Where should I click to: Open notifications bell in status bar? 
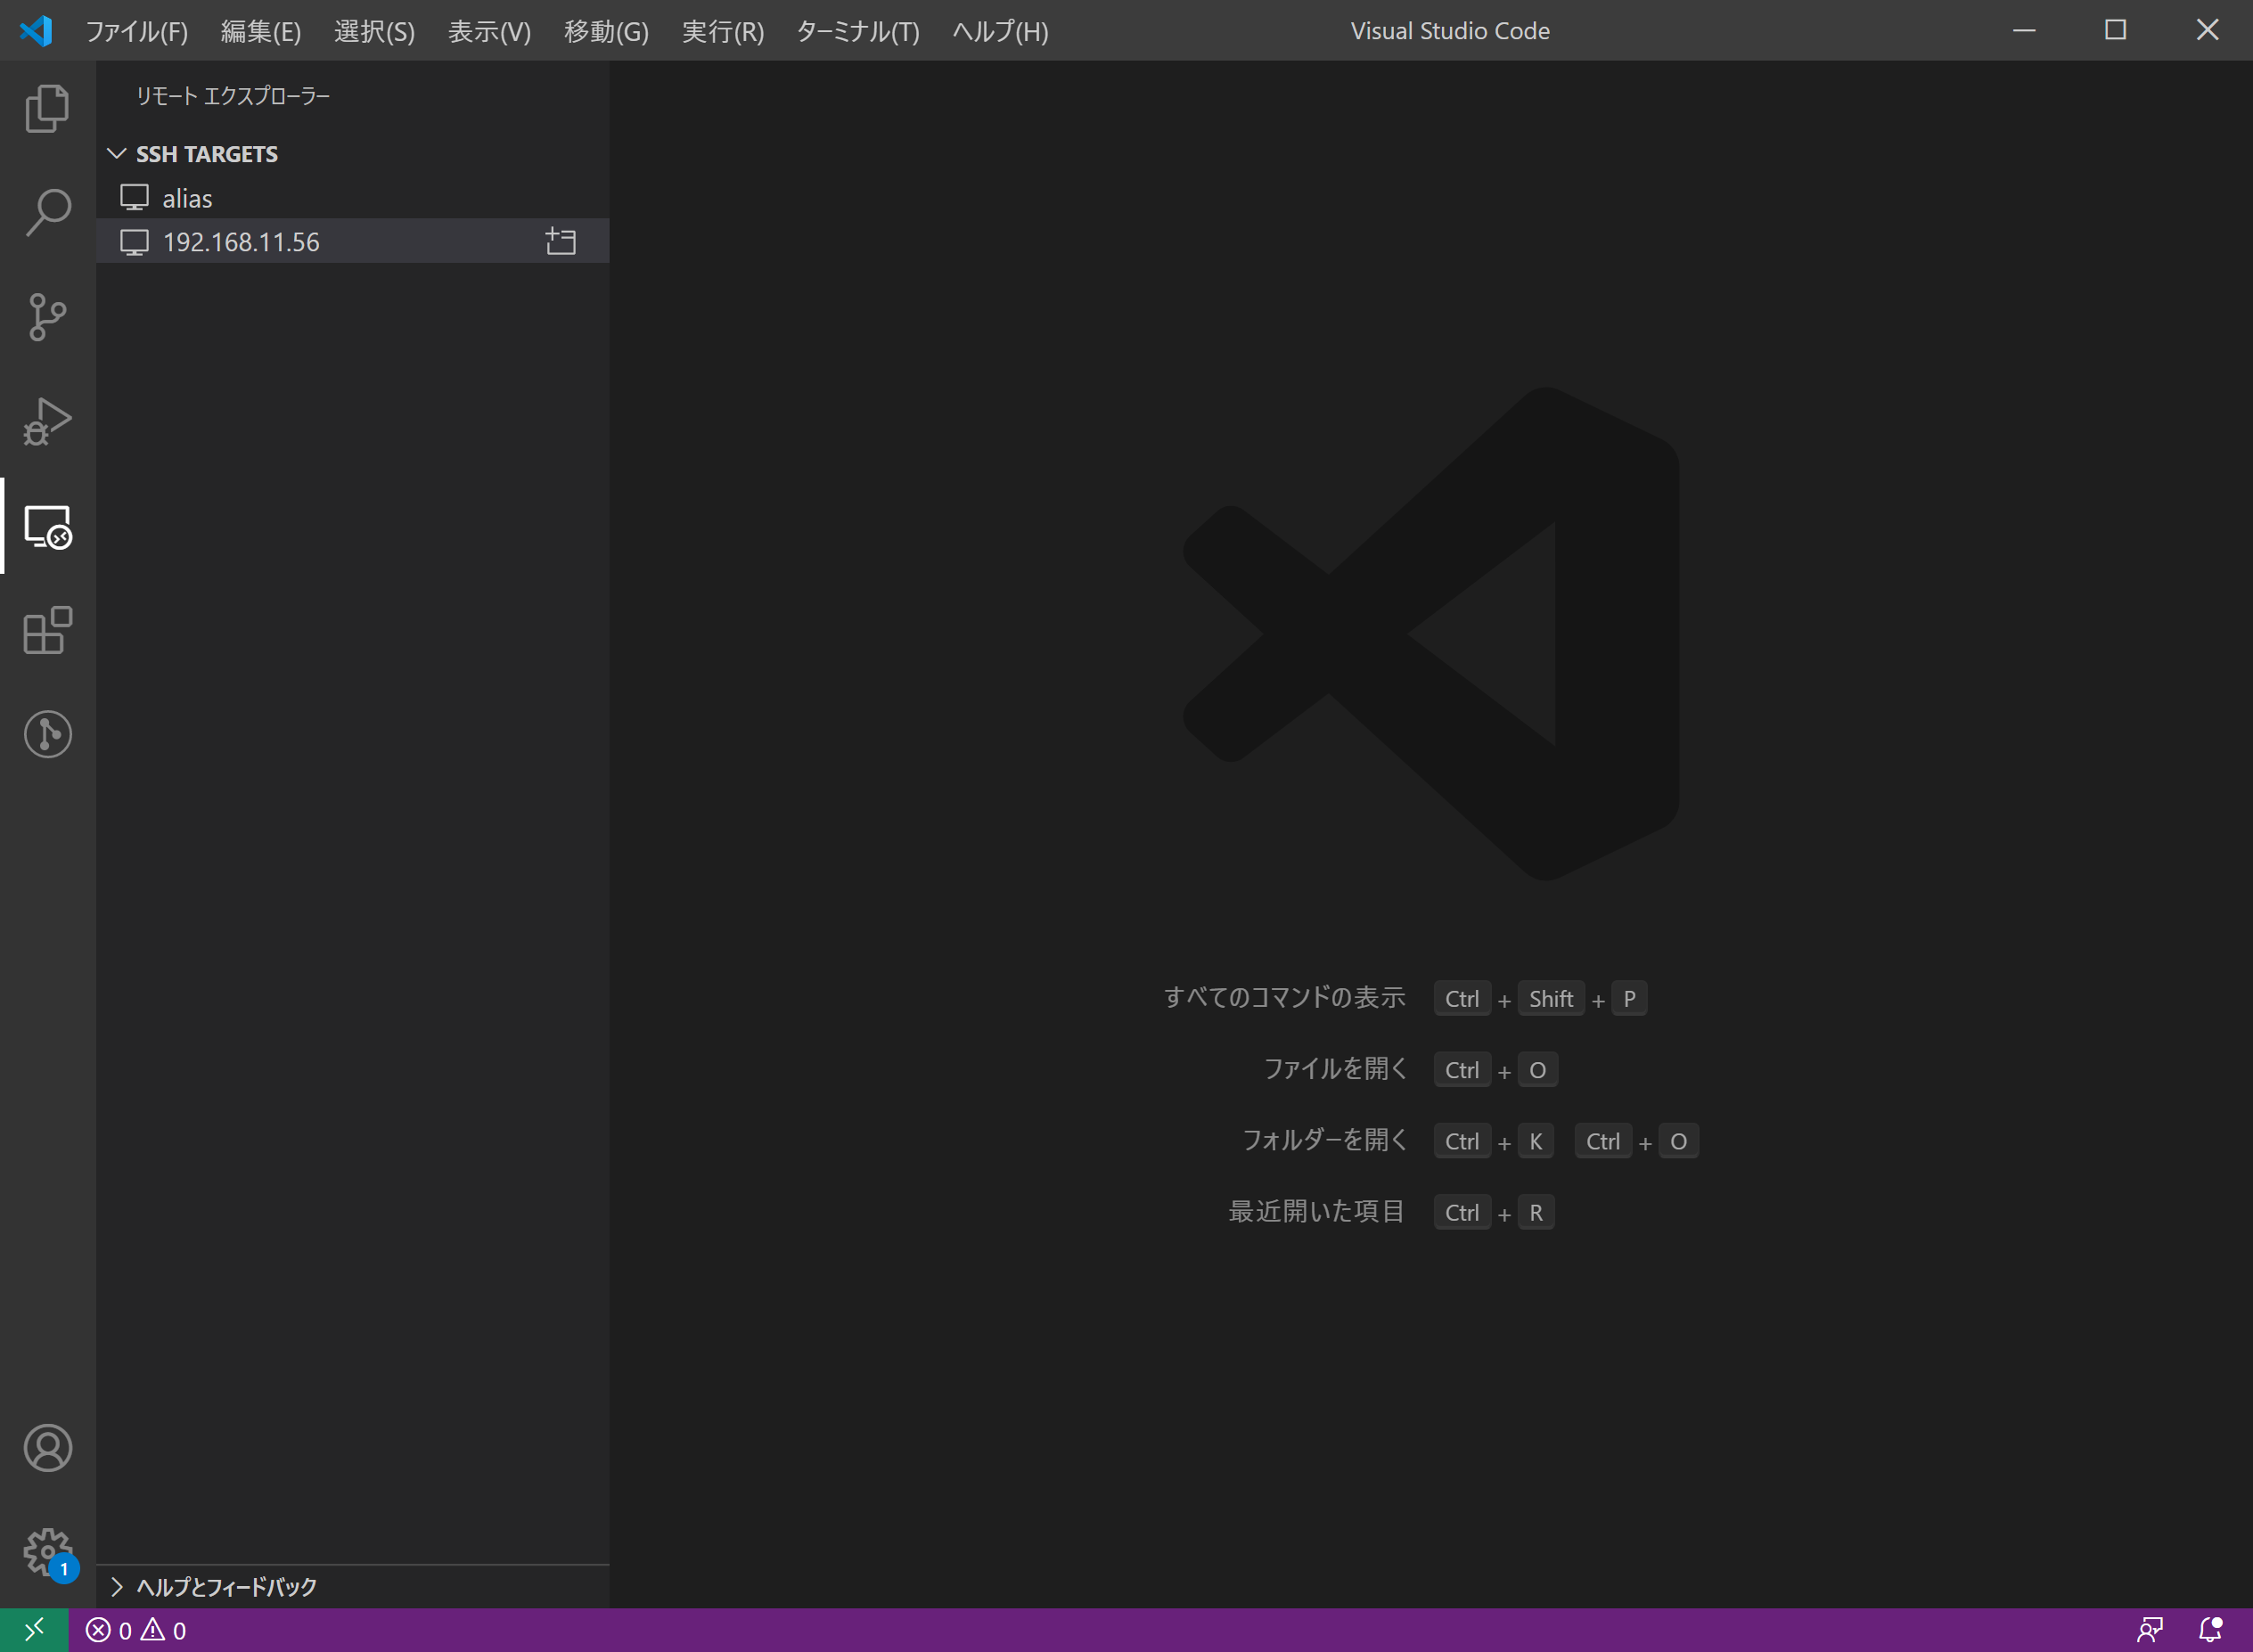pos(2209,1630)
